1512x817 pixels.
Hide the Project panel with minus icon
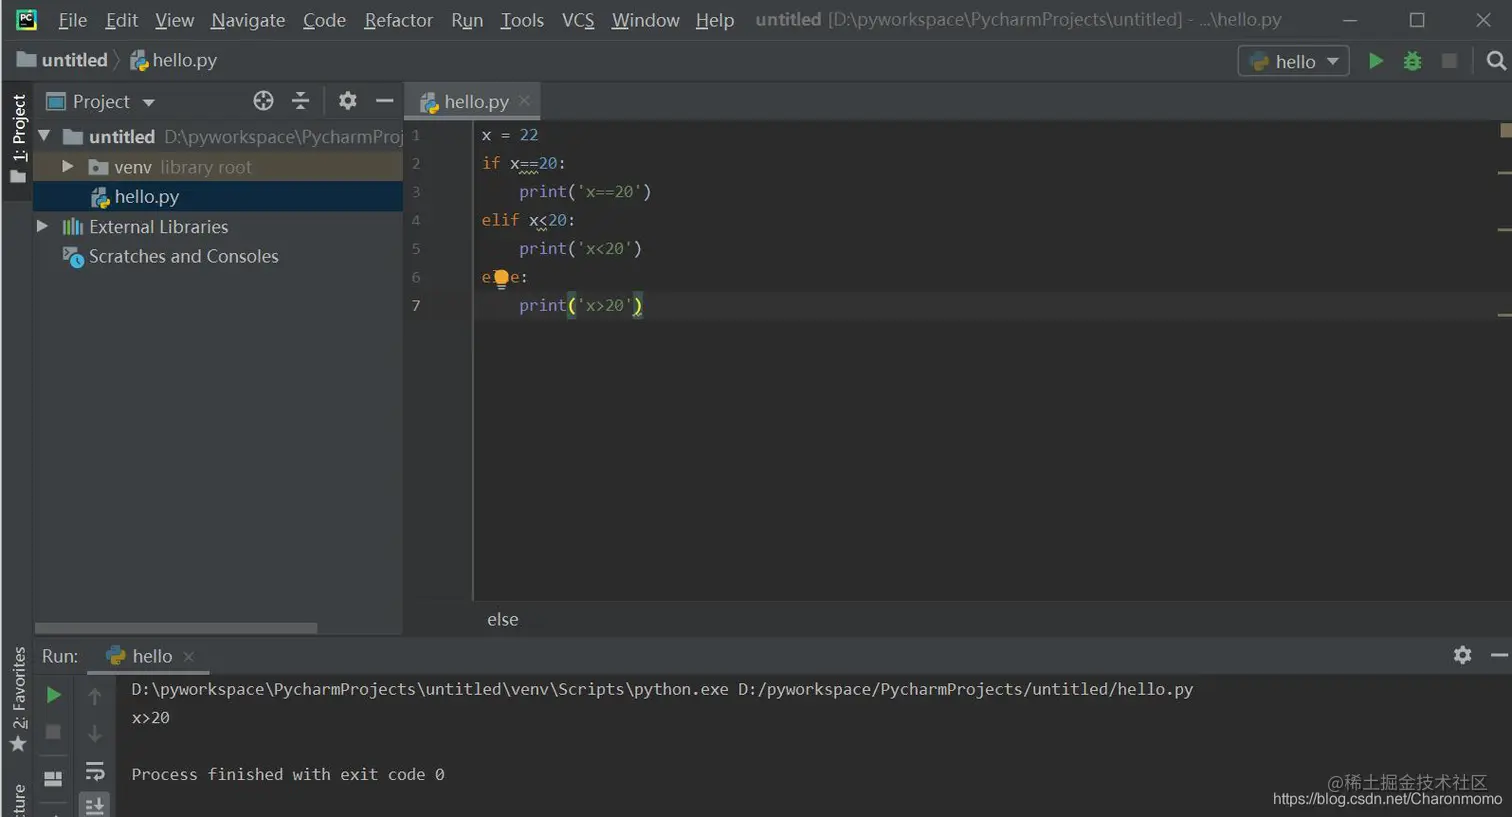[384, 101]
